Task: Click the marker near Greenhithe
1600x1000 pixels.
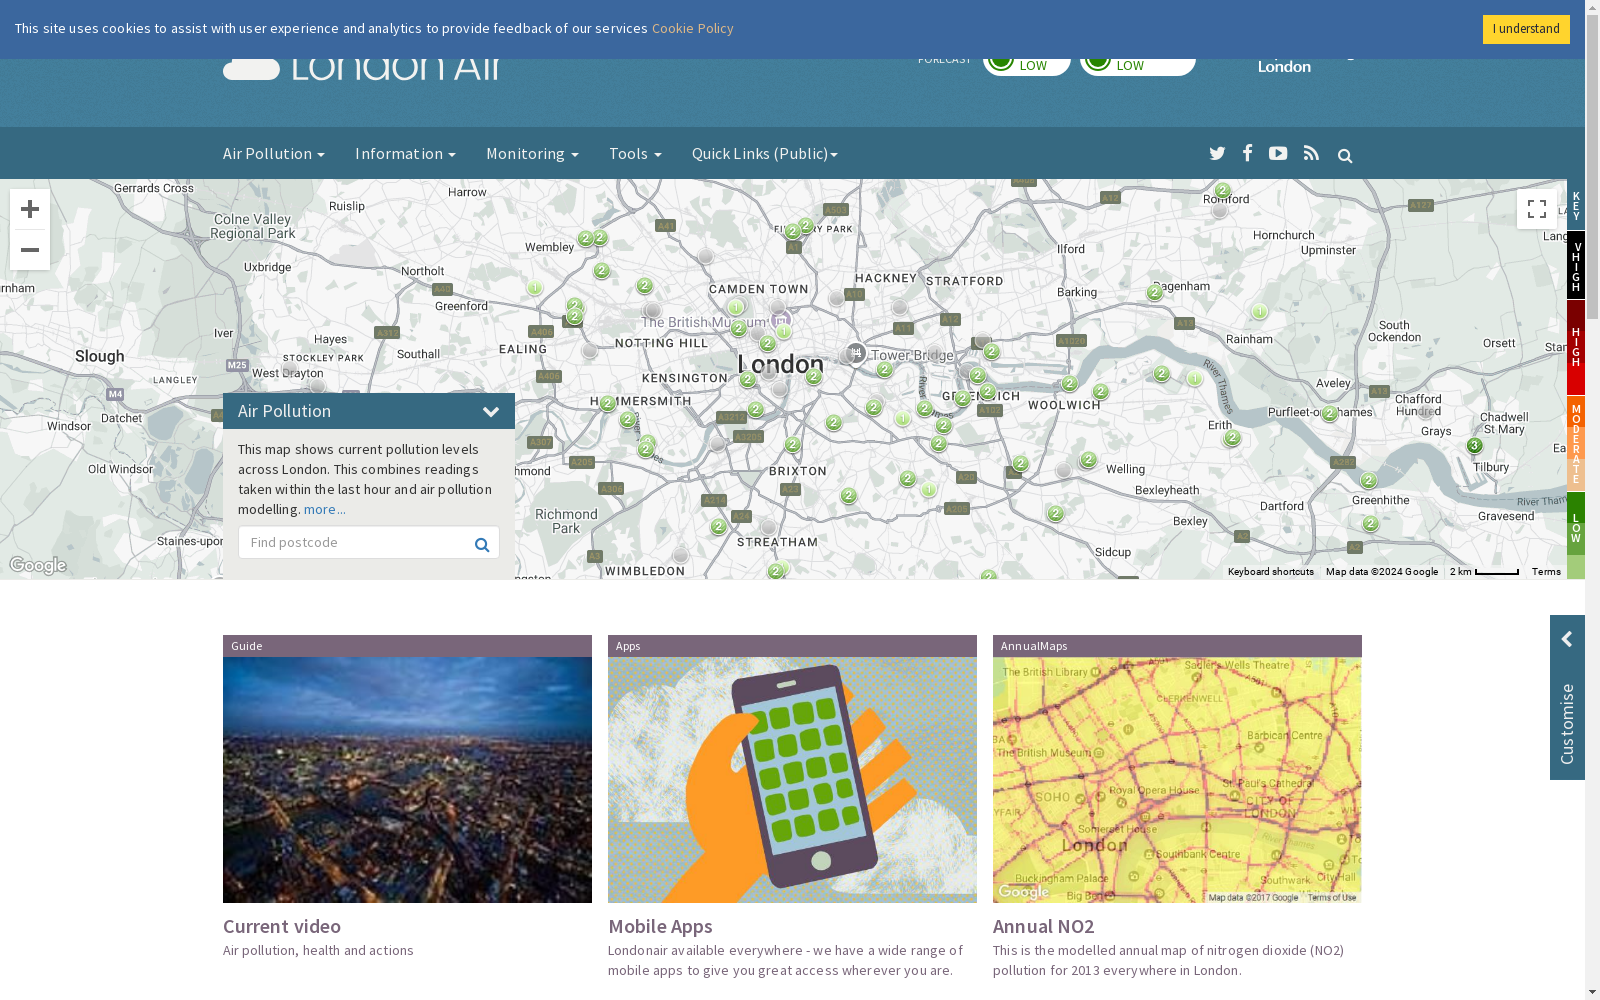Action: [1368, 480]
